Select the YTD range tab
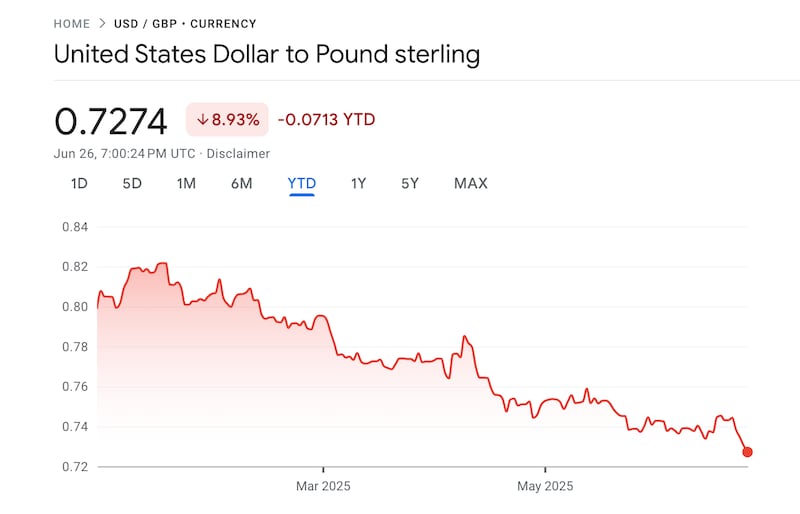The image size is (800, 514). point(302,183)
